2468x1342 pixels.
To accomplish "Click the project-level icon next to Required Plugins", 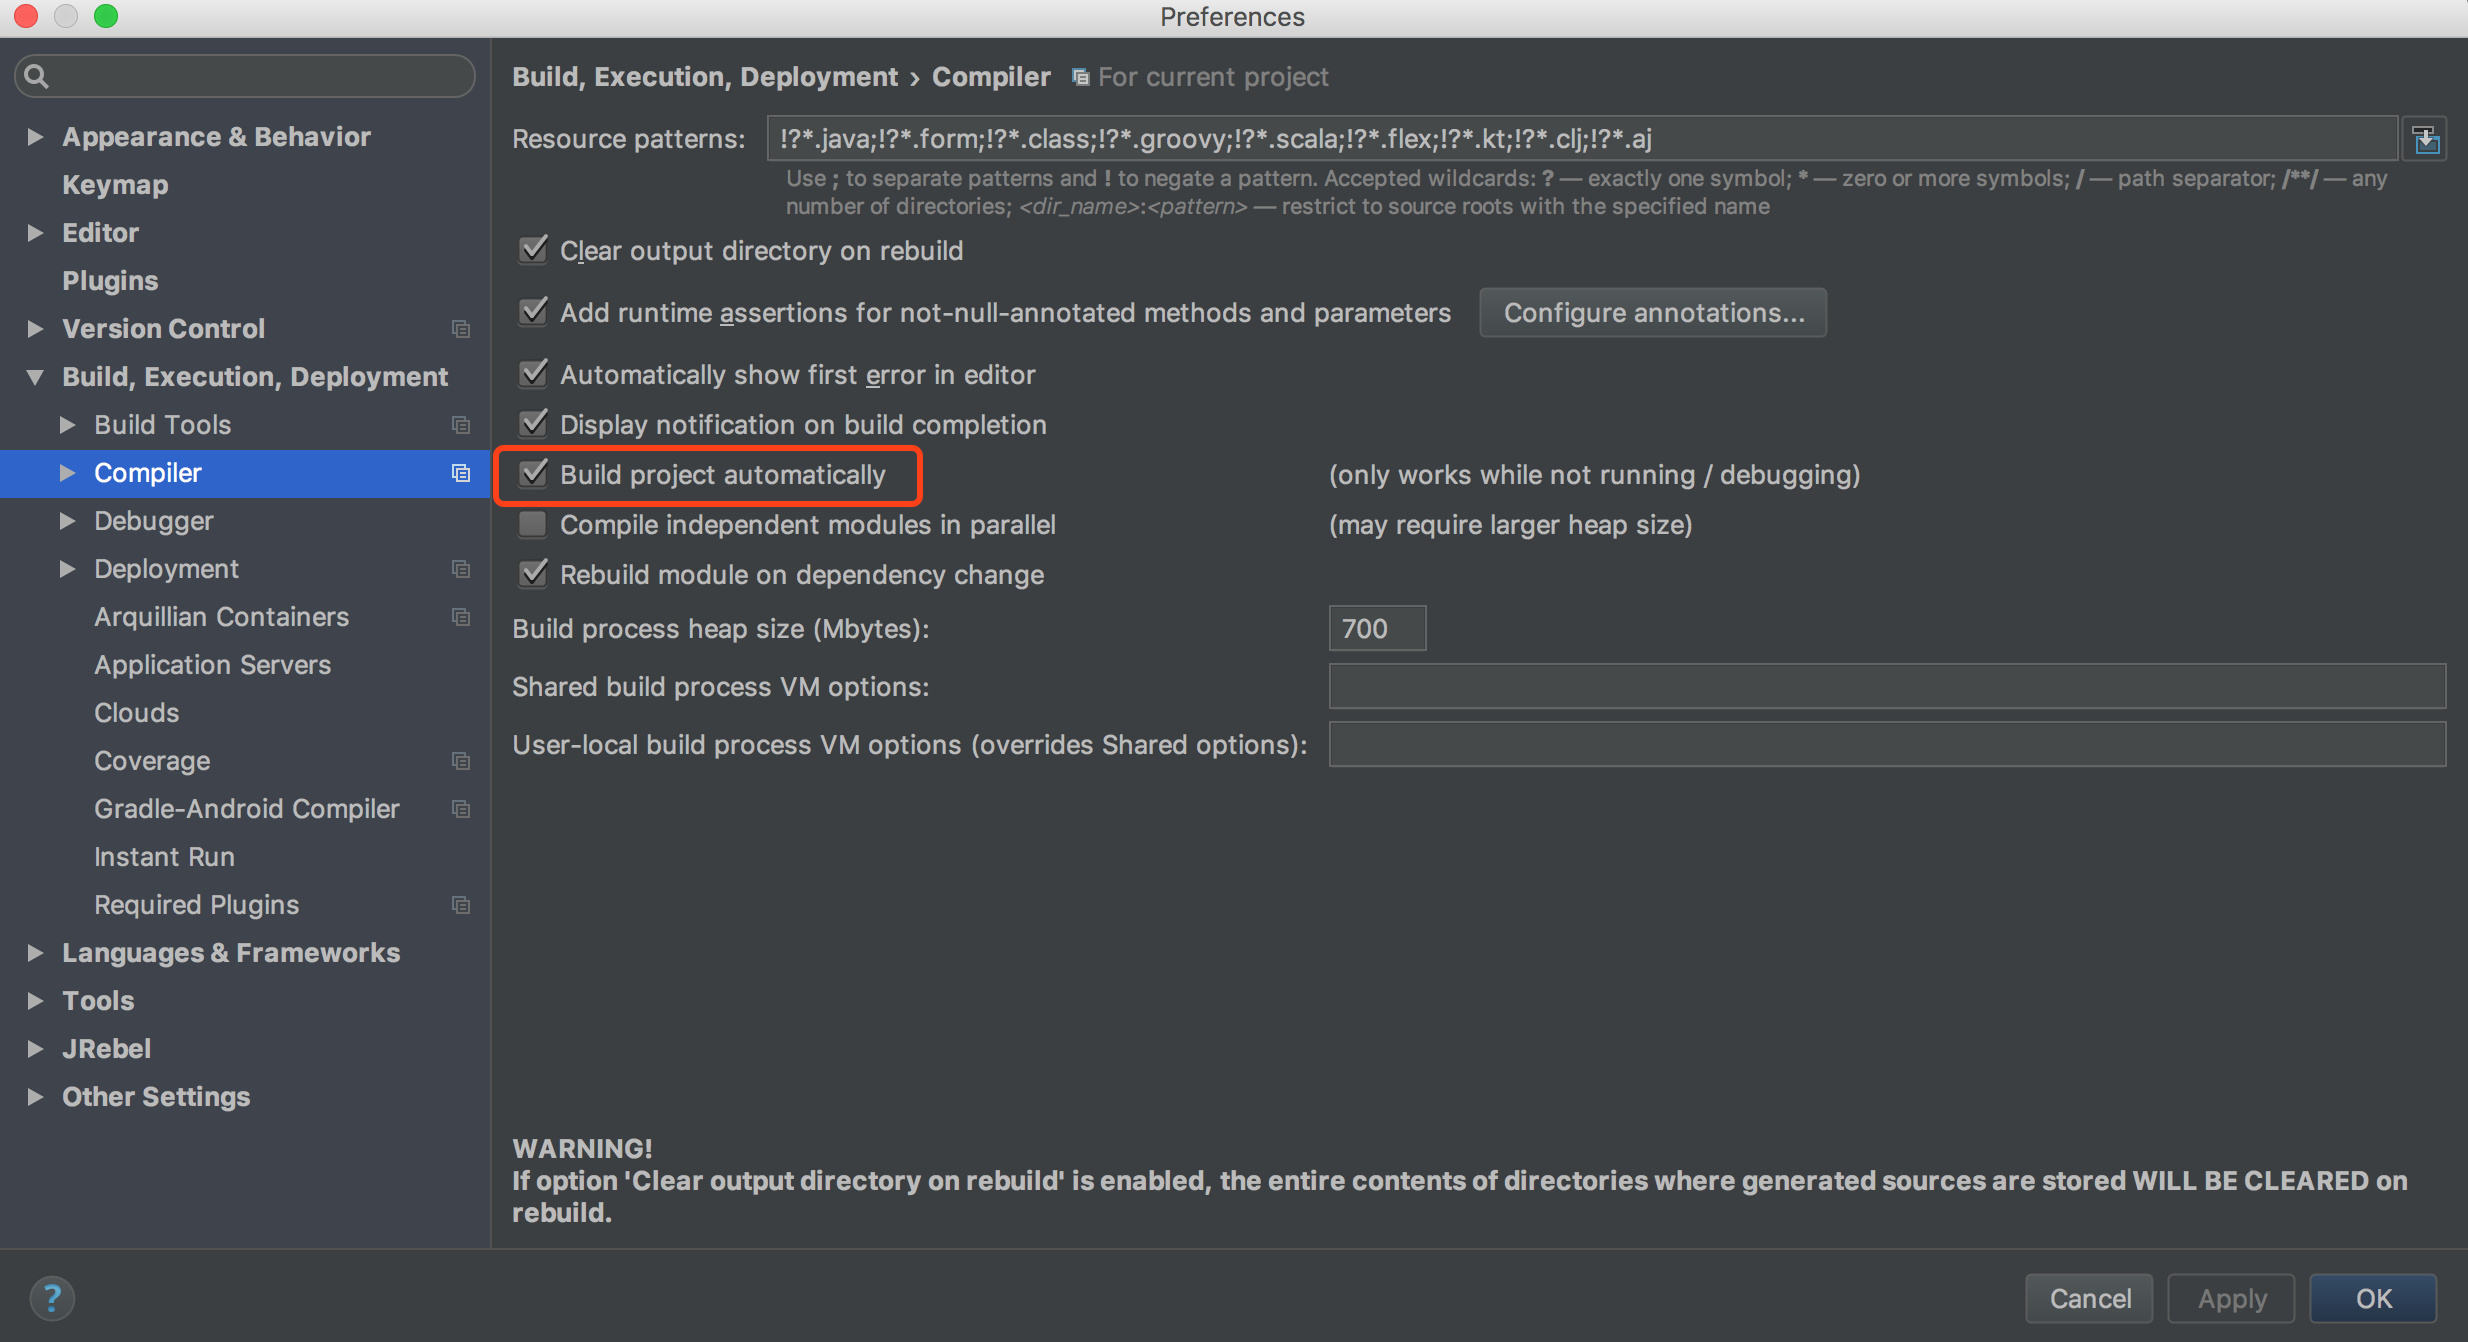I will tap(461, 904).
